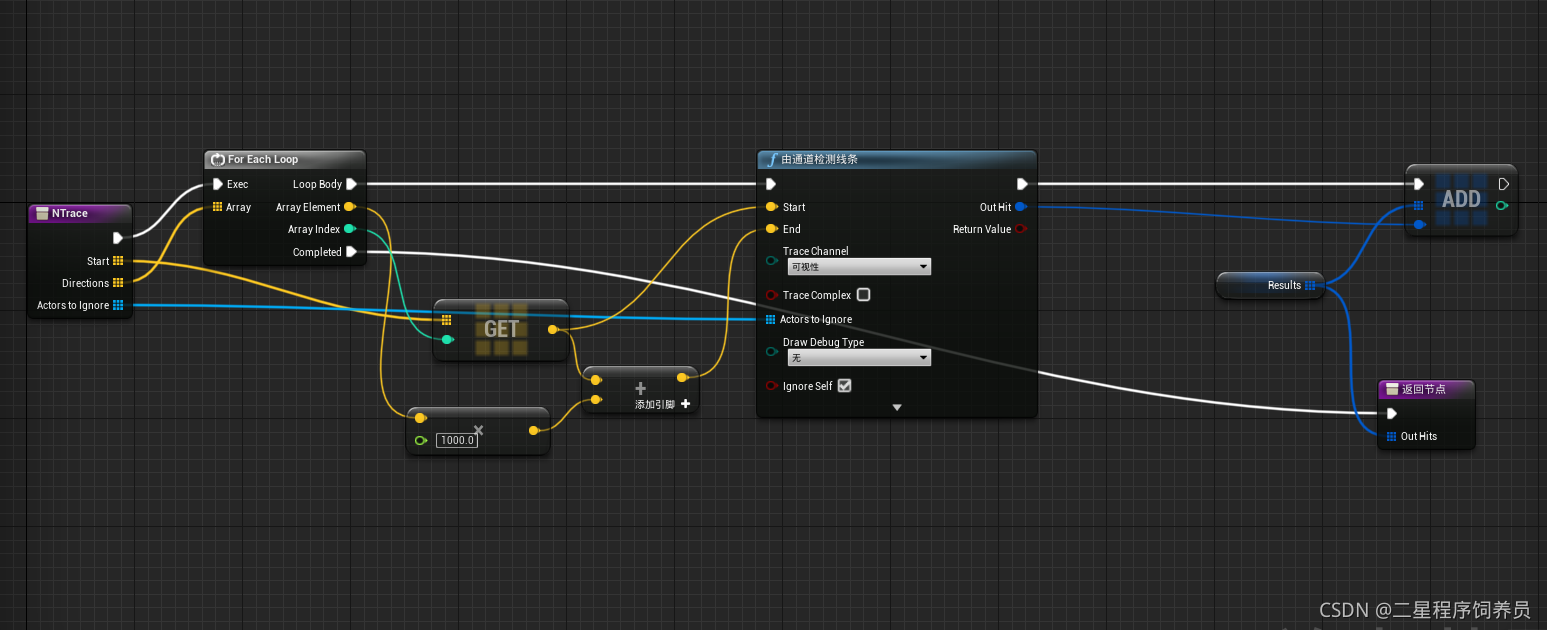Viewport: 1547px width, 630px height.
Task: Click the Loop Body execution output pin
Action: (351, 184)
